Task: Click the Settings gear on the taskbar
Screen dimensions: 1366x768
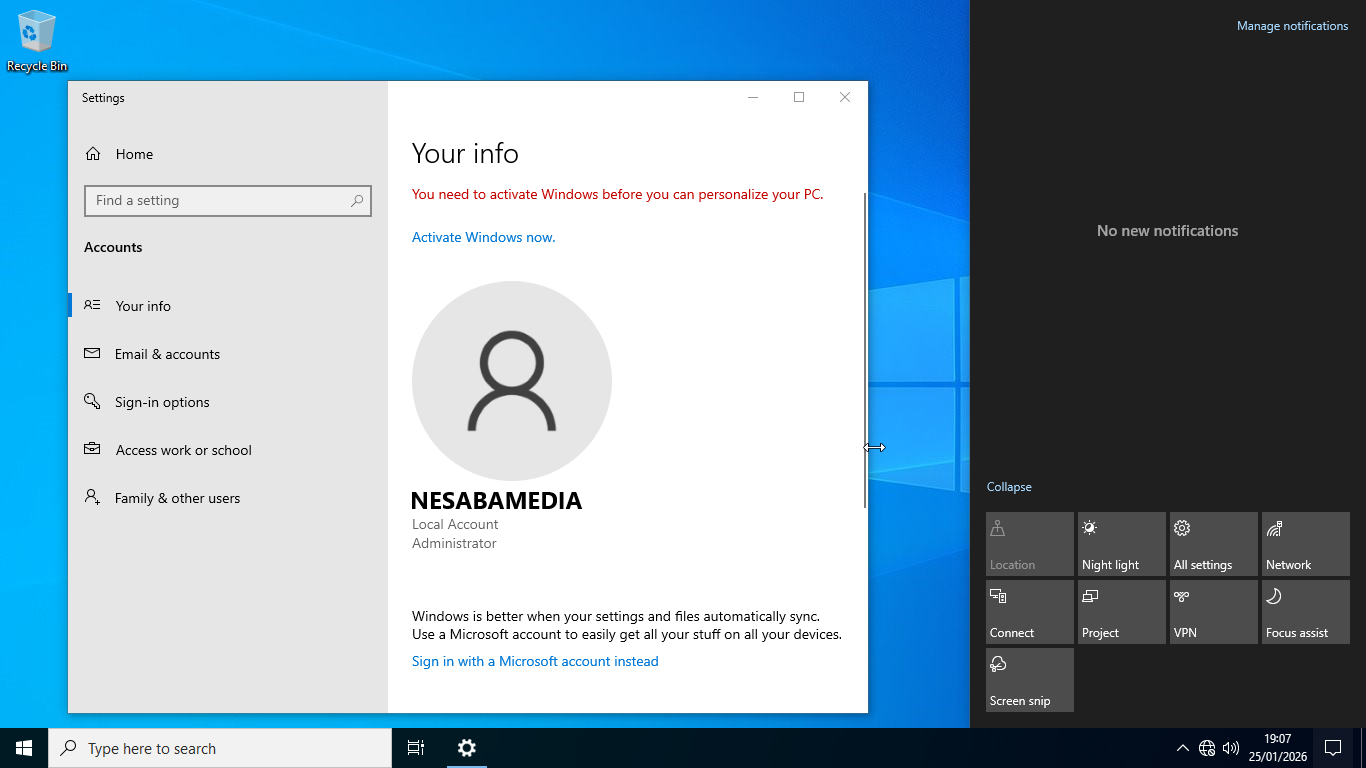Action: coord(467,748)
